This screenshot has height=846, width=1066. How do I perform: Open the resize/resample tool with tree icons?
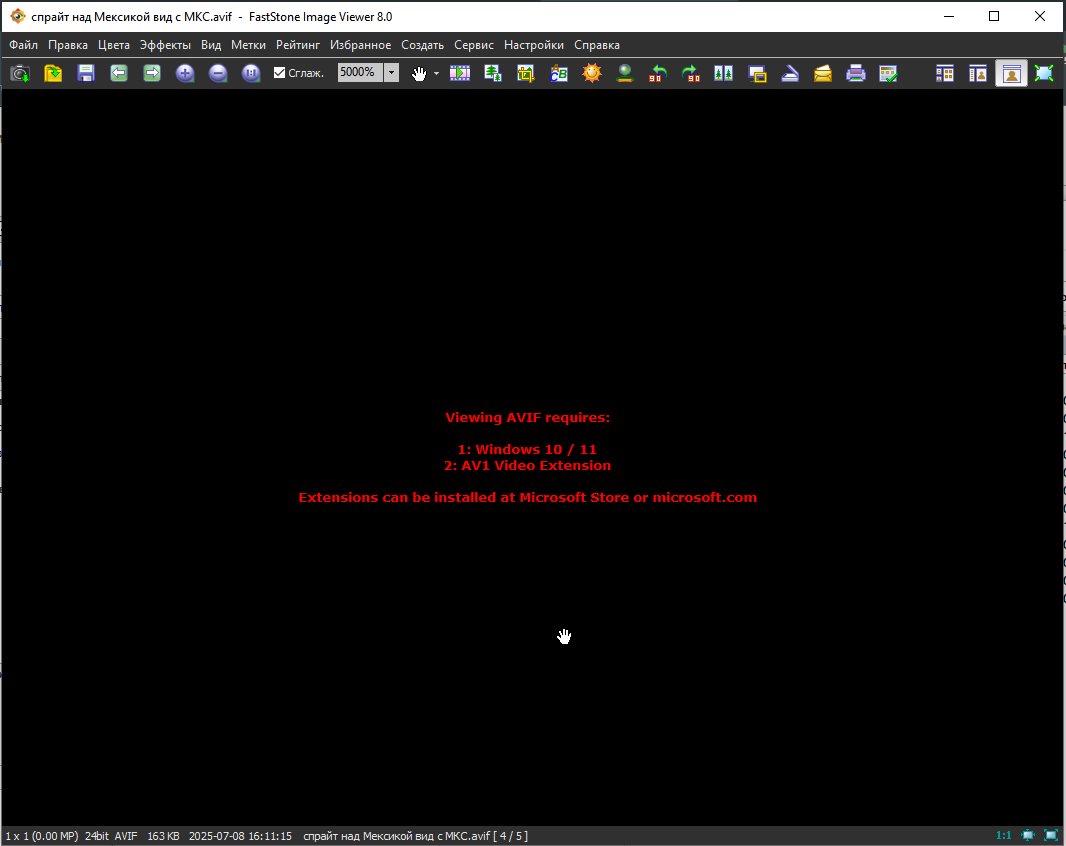pos(493,73)
